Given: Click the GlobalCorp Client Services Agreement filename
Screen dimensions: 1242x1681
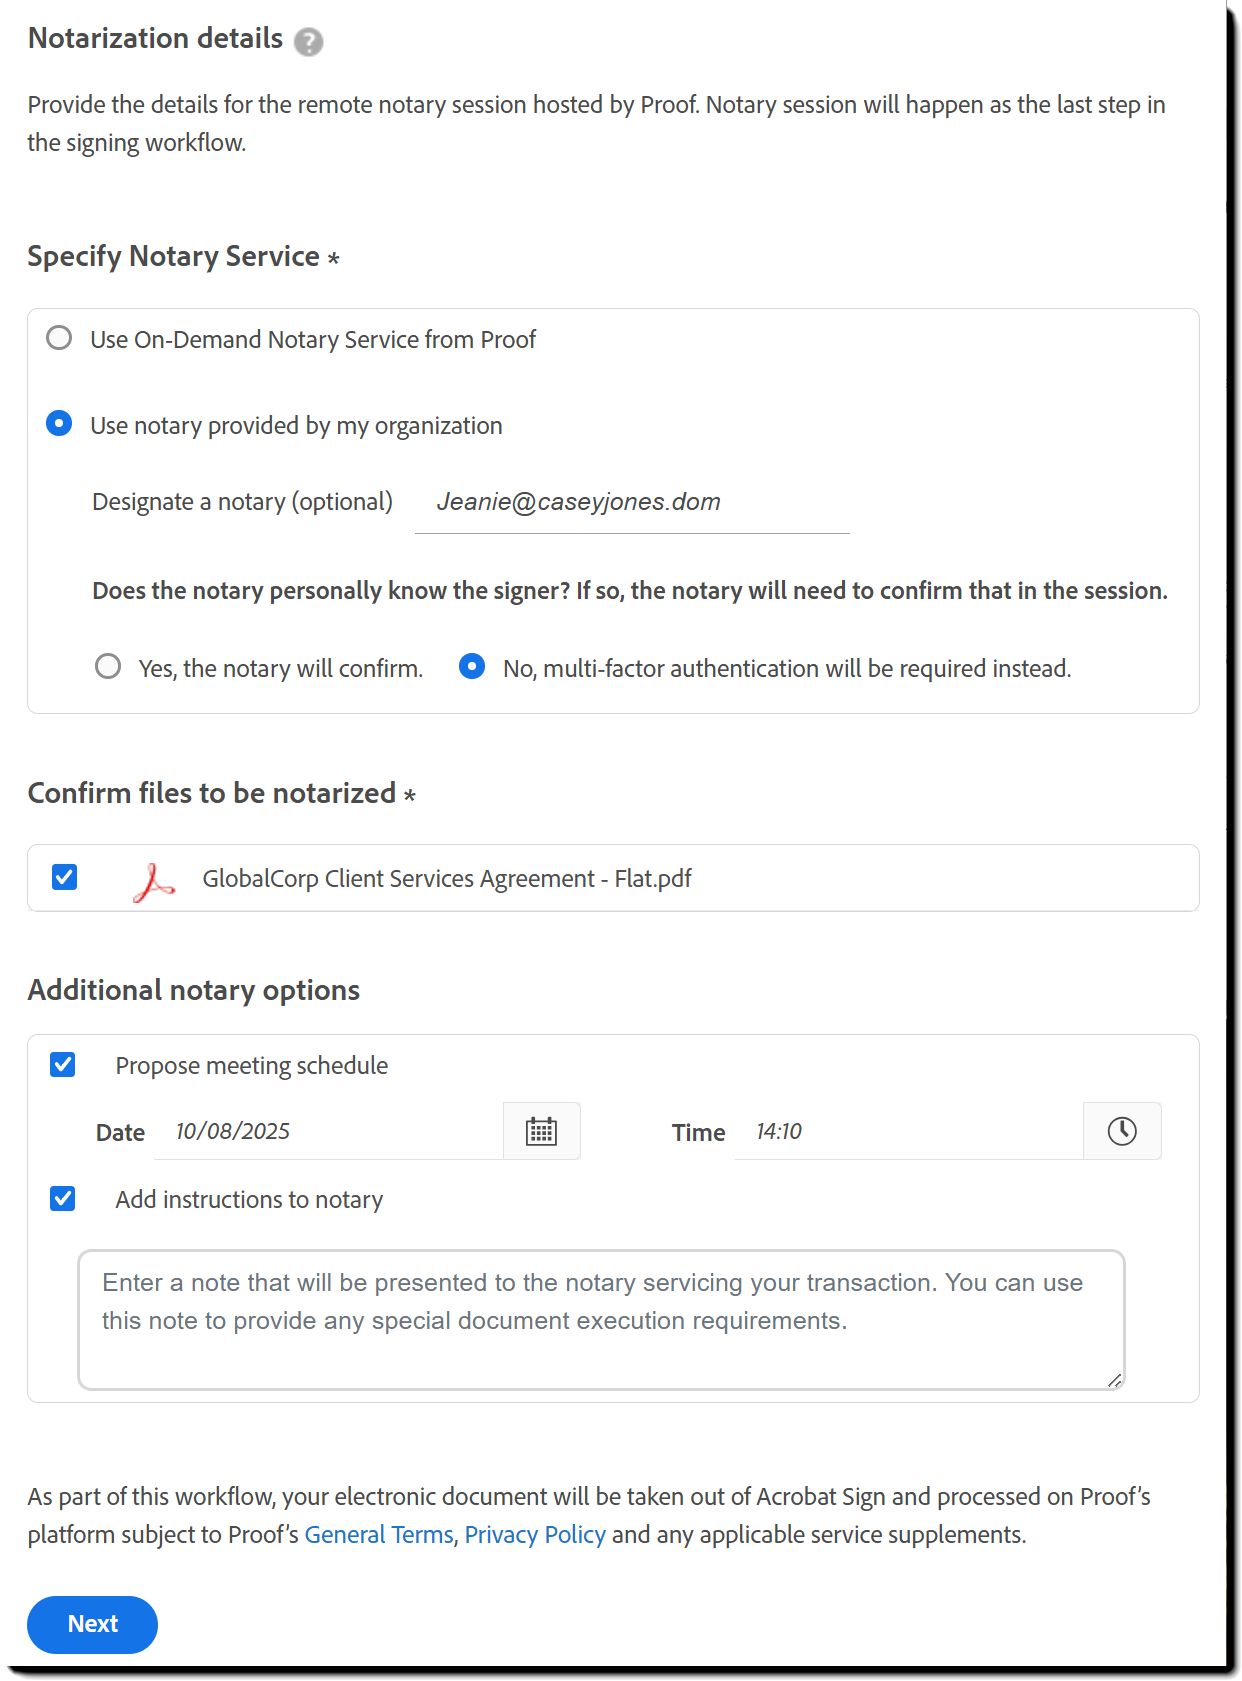Looking at the screenshot, I should (447, 879).
